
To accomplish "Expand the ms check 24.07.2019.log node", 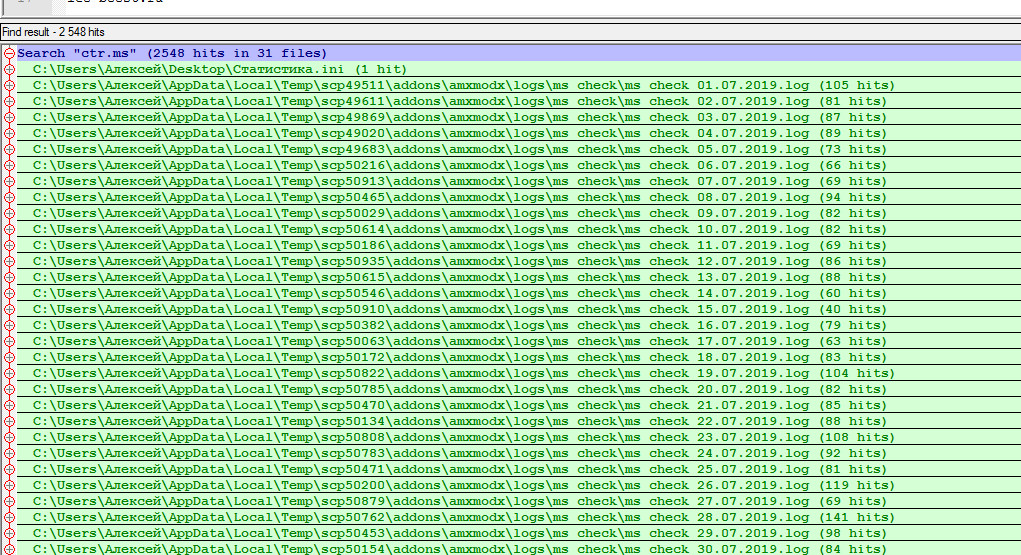I will tap(9, 453).
